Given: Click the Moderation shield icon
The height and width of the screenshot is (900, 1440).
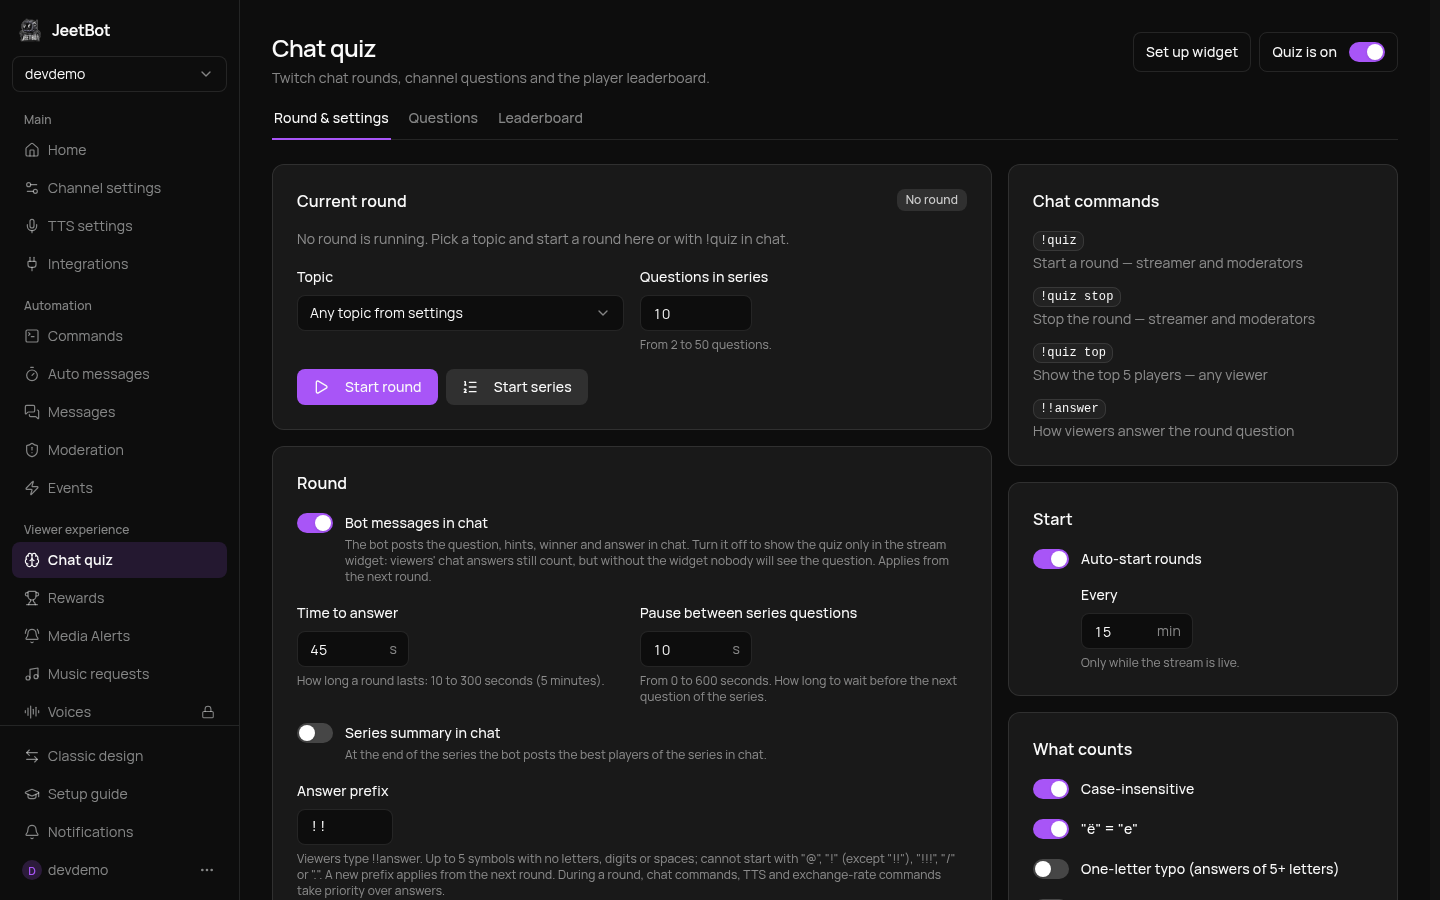Looking at the screenshot, I should pos(32,450).
